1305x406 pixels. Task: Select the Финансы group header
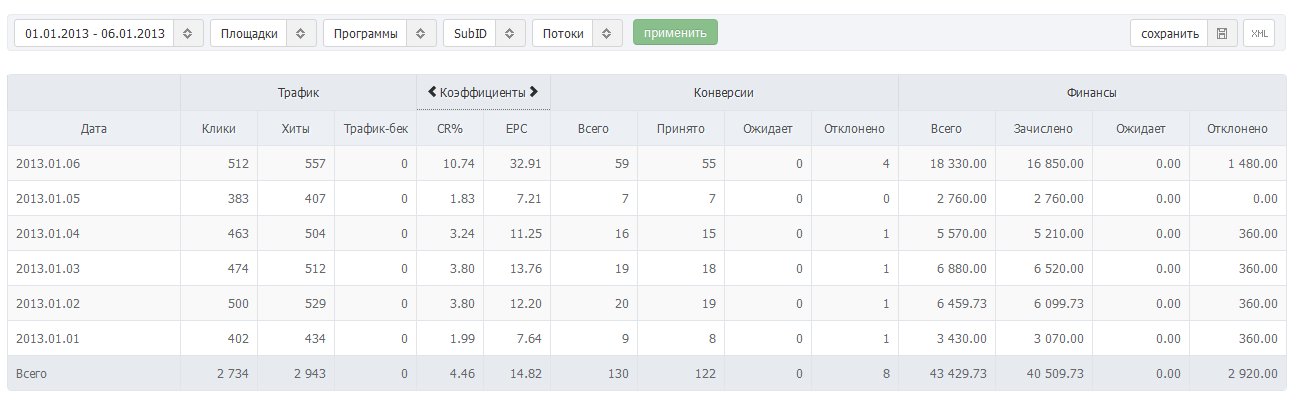tap(1091, 92)
